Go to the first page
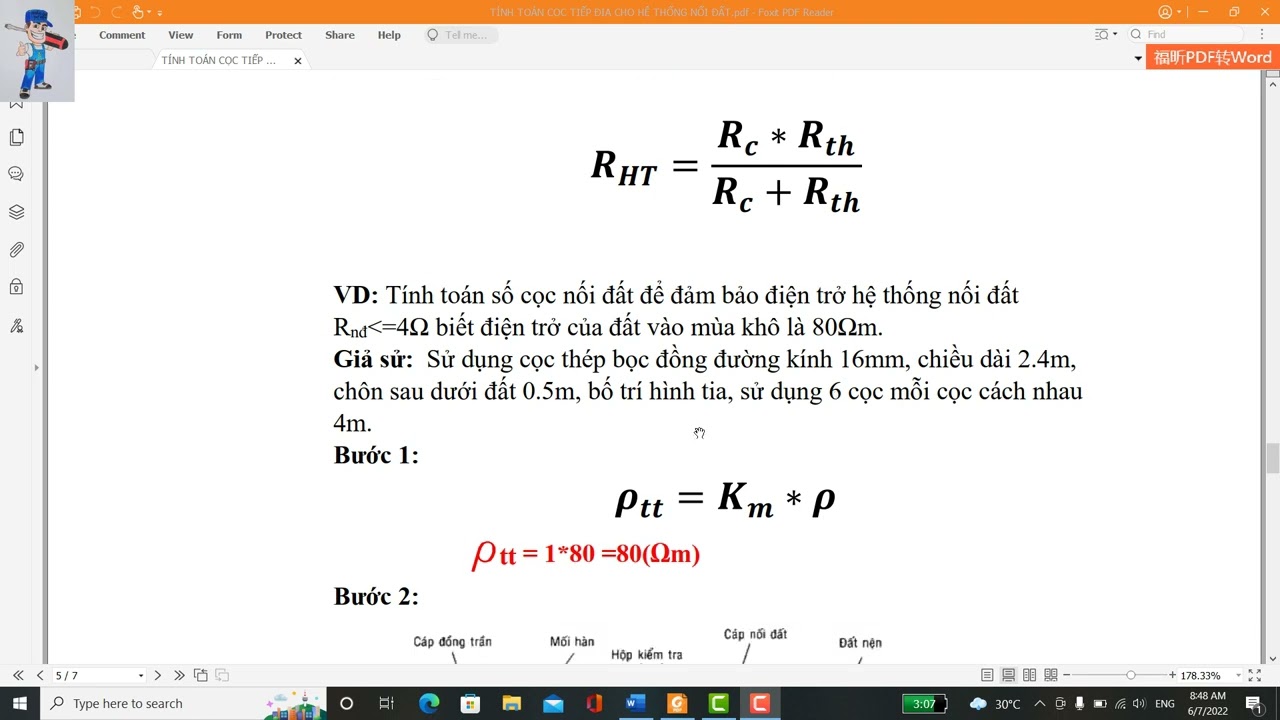1280x720 pixels. coord(18,675)
